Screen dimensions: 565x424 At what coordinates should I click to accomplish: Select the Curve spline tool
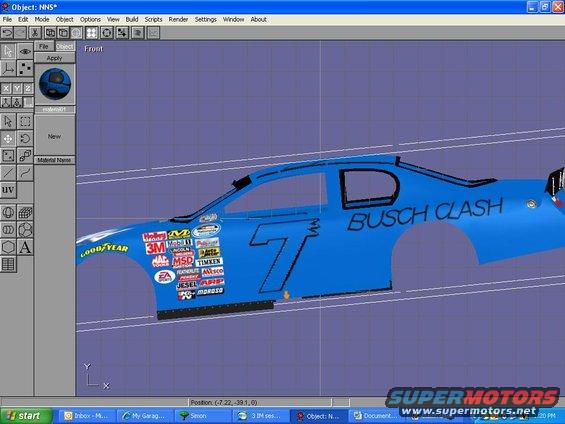point(25,173)
